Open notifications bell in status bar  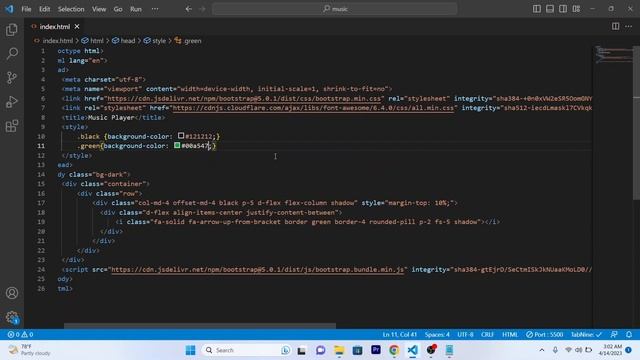point(629,334)
